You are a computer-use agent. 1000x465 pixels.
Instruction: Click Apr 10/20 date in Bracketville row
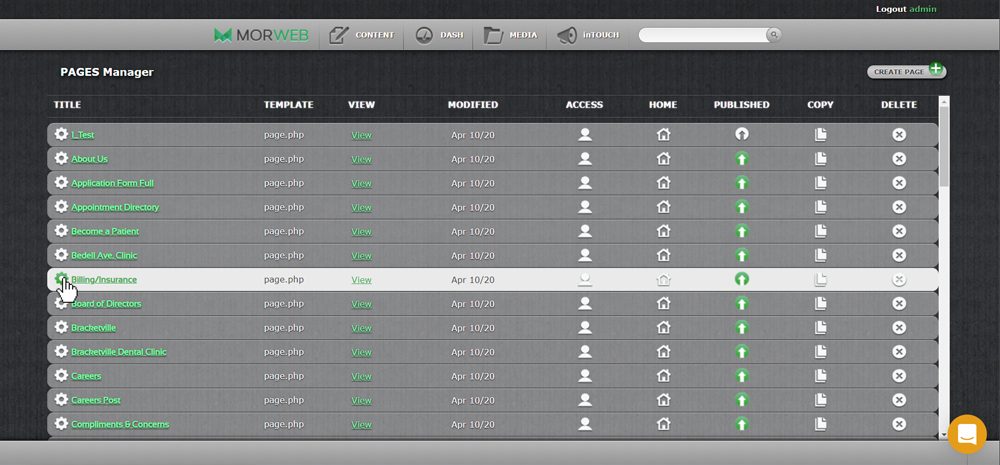point(473,328)
